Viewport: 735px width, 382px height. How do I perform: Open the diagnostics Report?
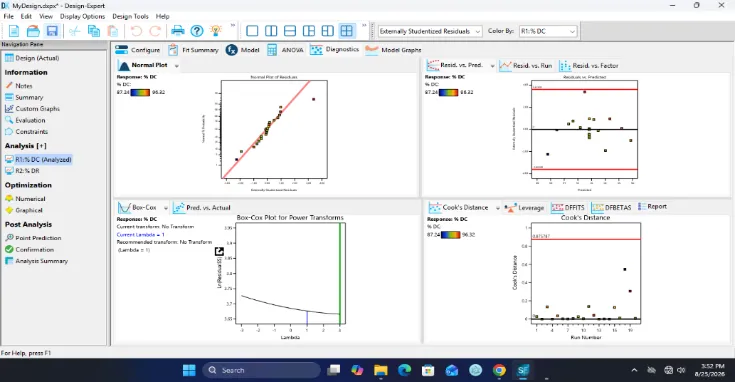652,207
